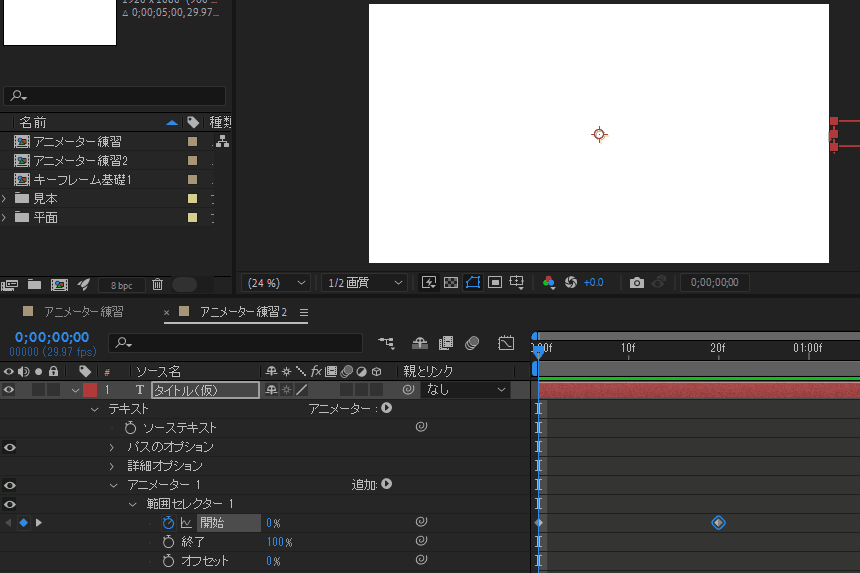Add or remove keyframe diamond for 開始

click(x=24, y=523)
